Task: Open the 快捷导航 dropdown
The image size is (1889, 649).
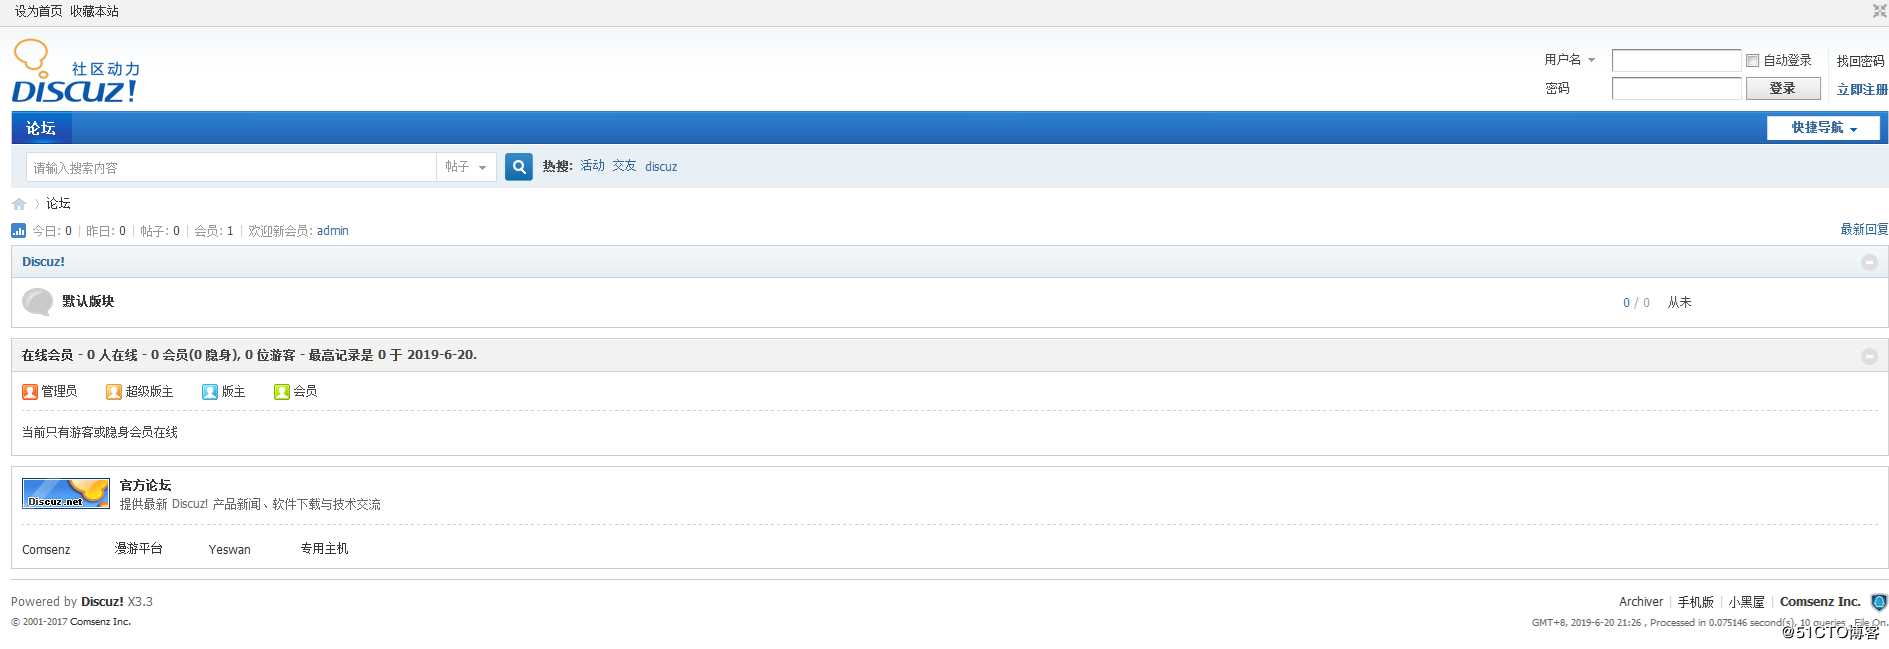Action: tap(1823, 128)
